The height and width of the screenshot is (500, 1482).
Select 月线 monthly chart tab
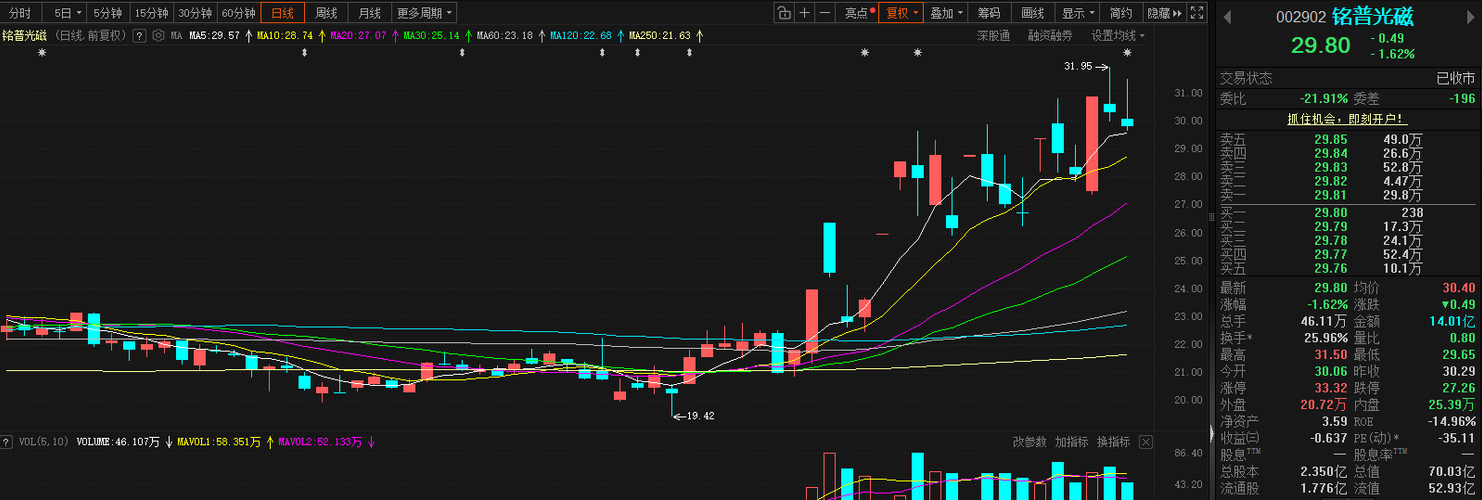[369, 13]
